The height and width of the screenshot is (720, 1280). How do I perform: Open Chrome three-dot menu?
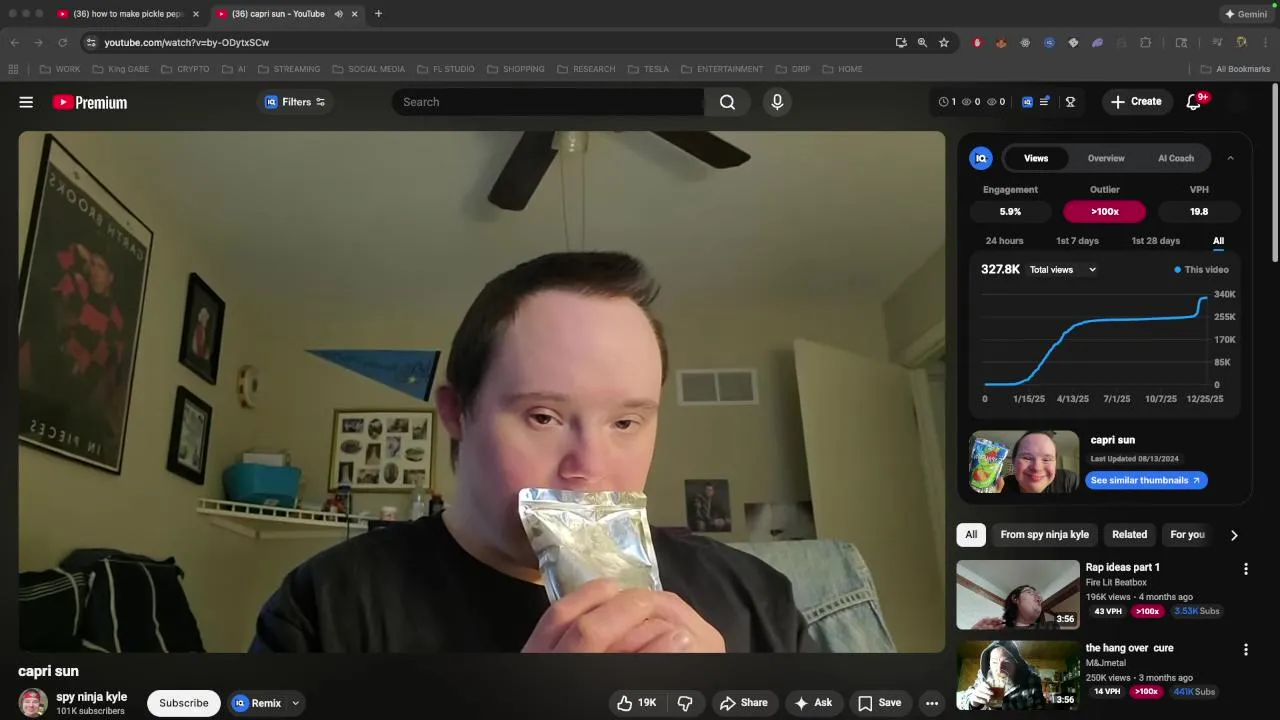coord(1265,43)
